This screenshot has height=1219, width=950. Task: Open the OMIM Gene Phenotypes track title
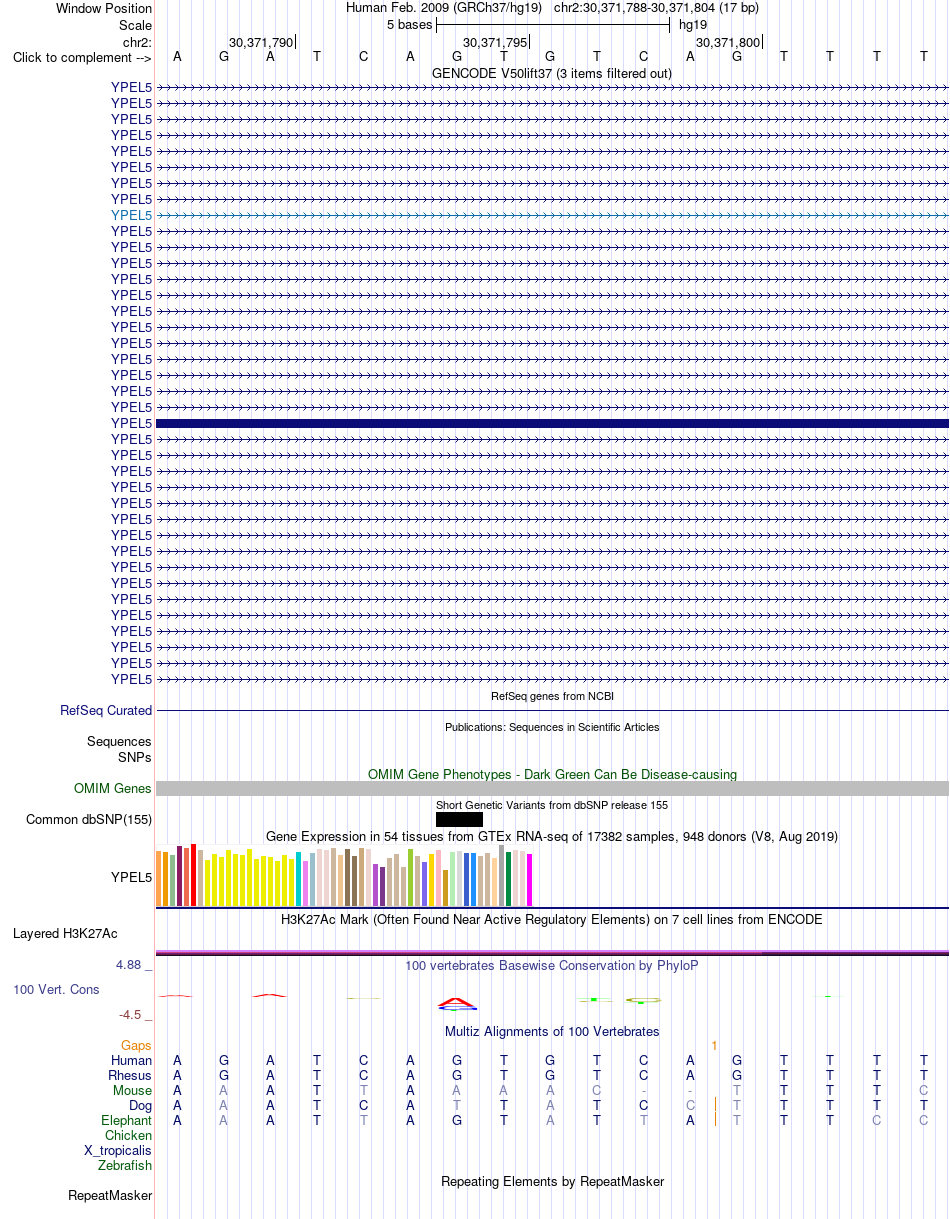(552, 774)
